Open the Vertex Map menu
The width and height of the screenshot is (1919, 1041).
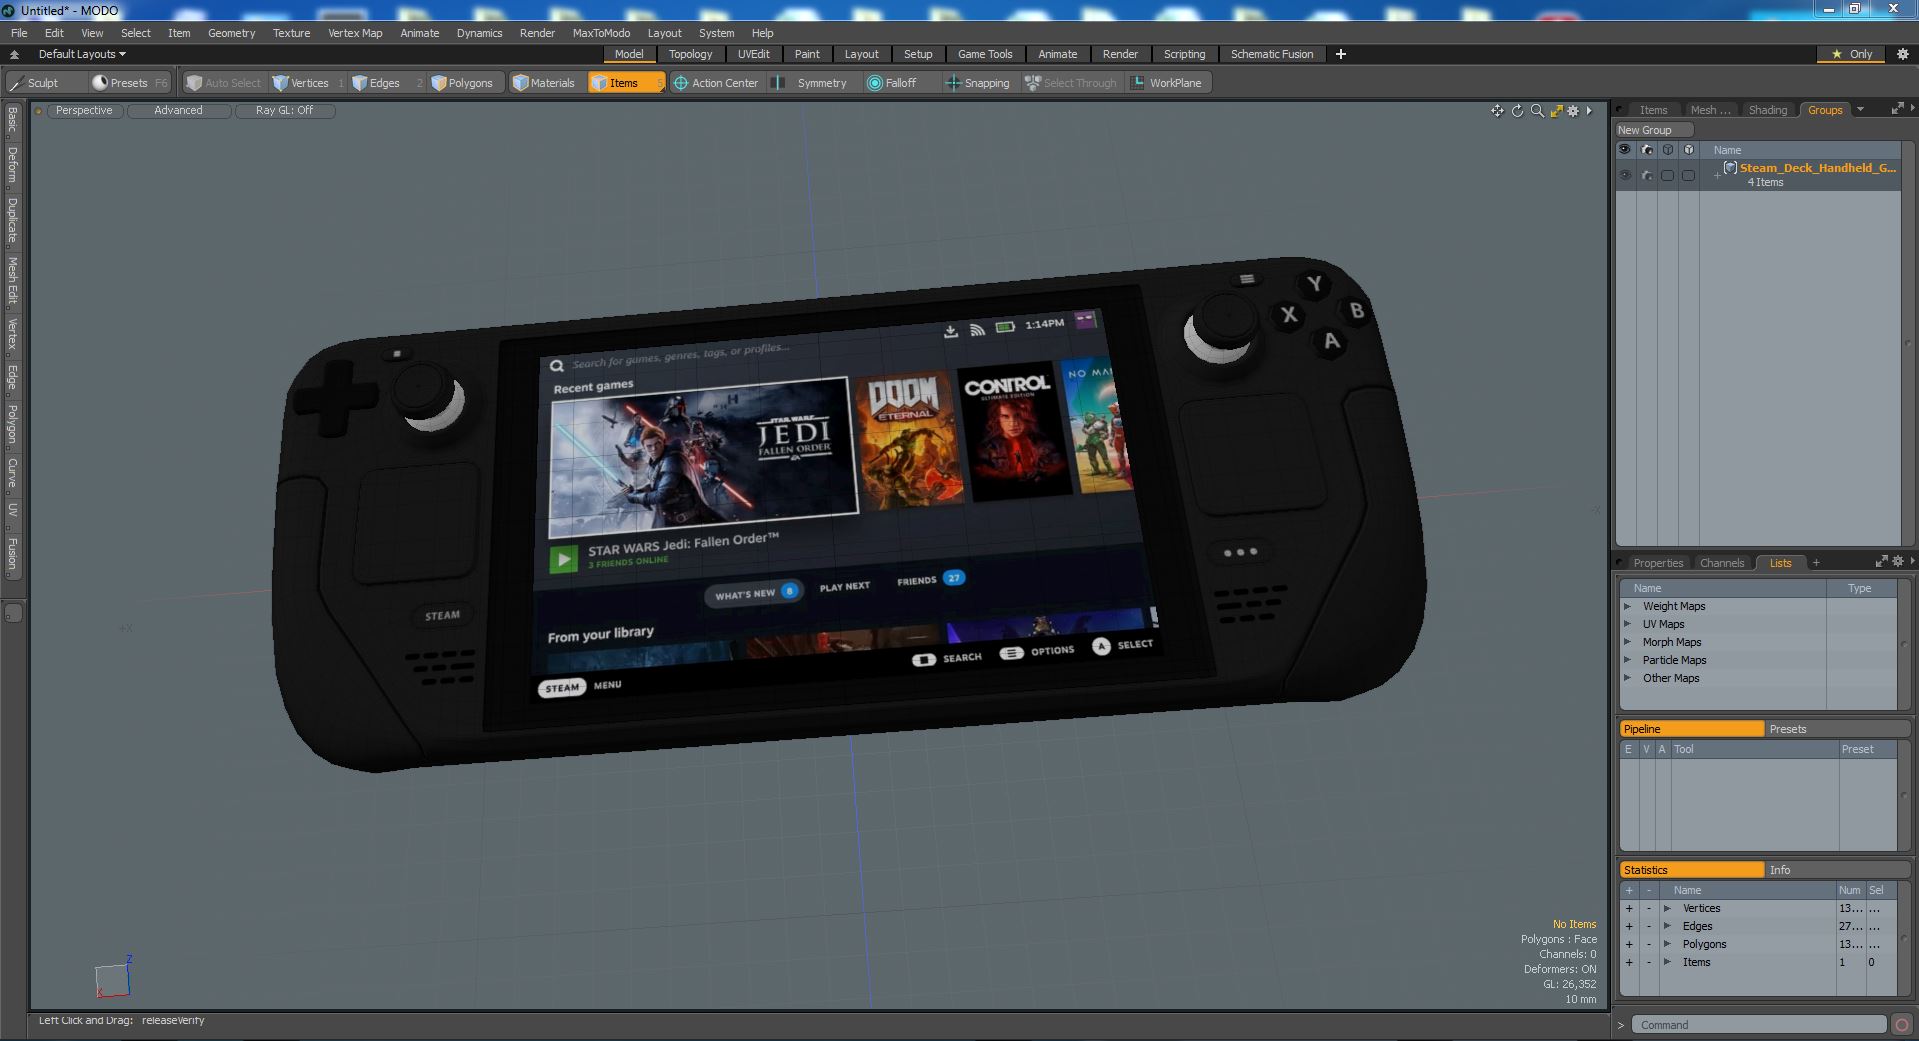[355, 33]
